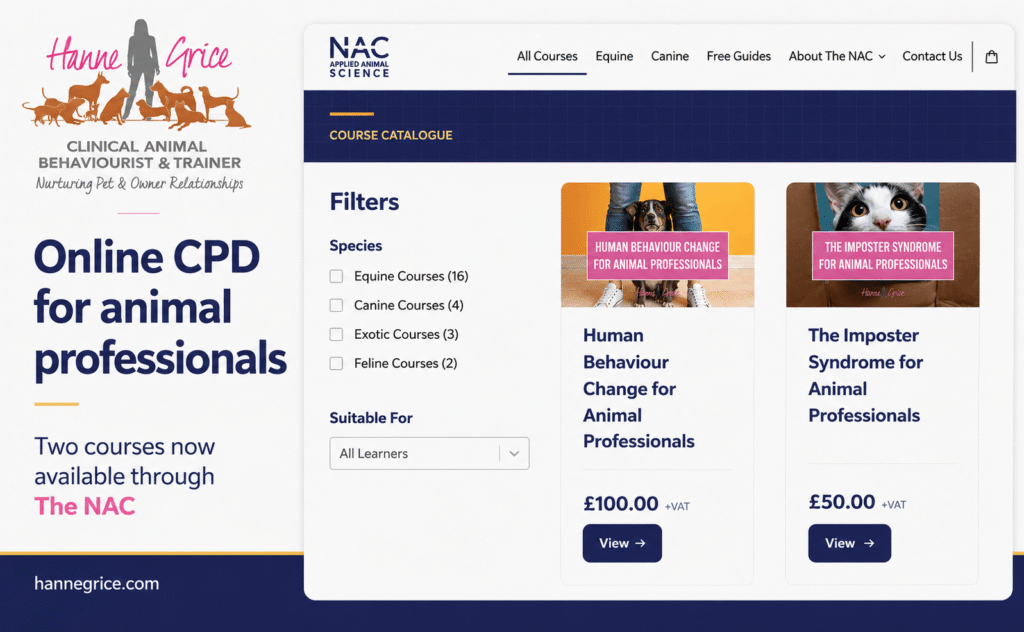Click the 'Nurturing Pet & Owner Relationships' tagline
Screen dimensions: 1024x632
tap(139, 183)
